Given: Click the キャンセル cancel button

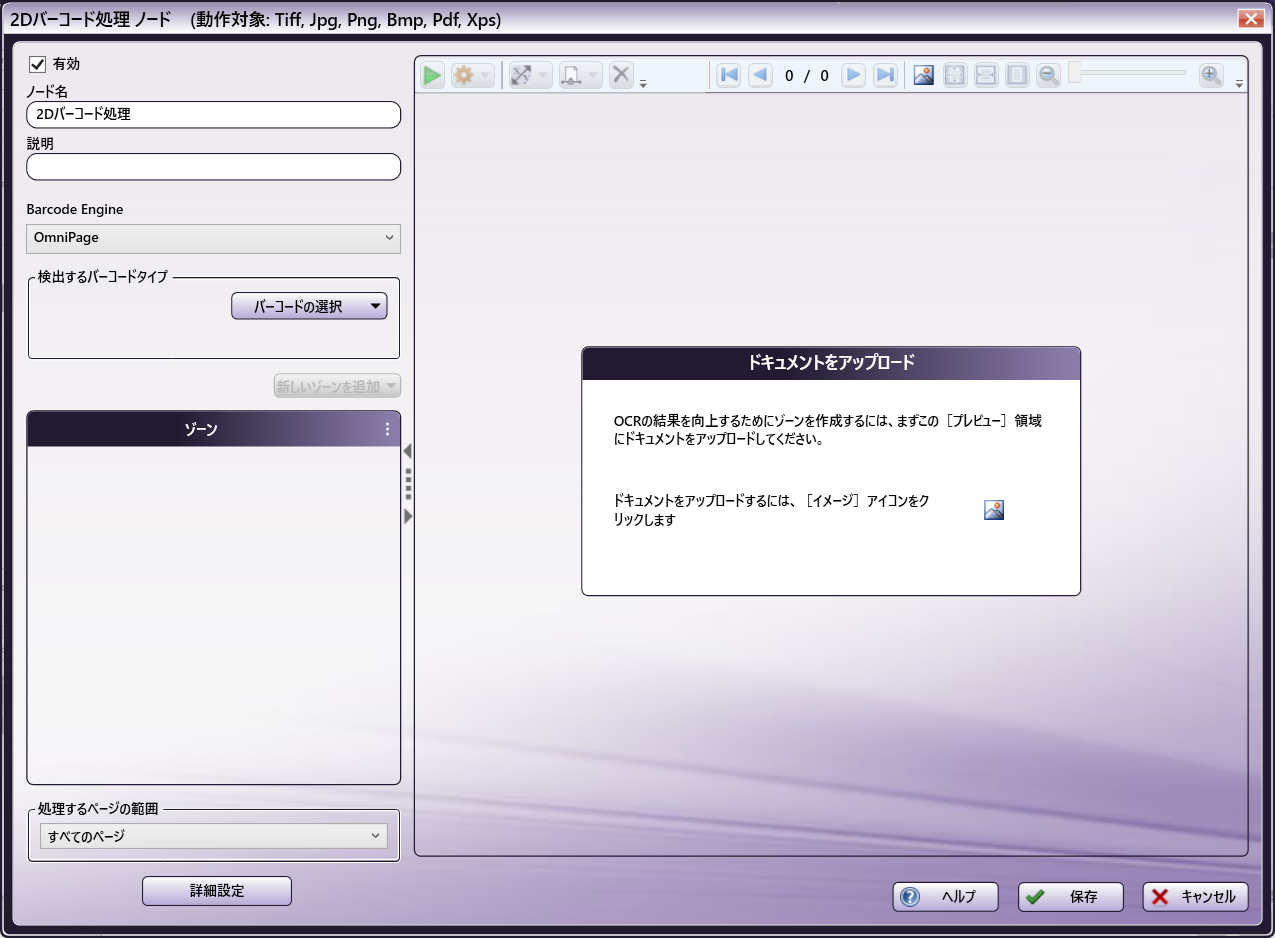Looking at the screenshot, I should (1196, 897).
